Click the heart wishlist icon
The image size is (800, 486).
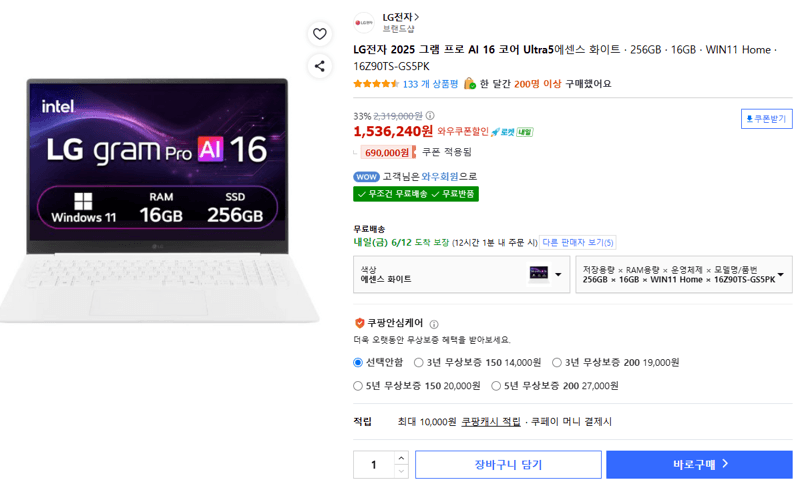319,34
